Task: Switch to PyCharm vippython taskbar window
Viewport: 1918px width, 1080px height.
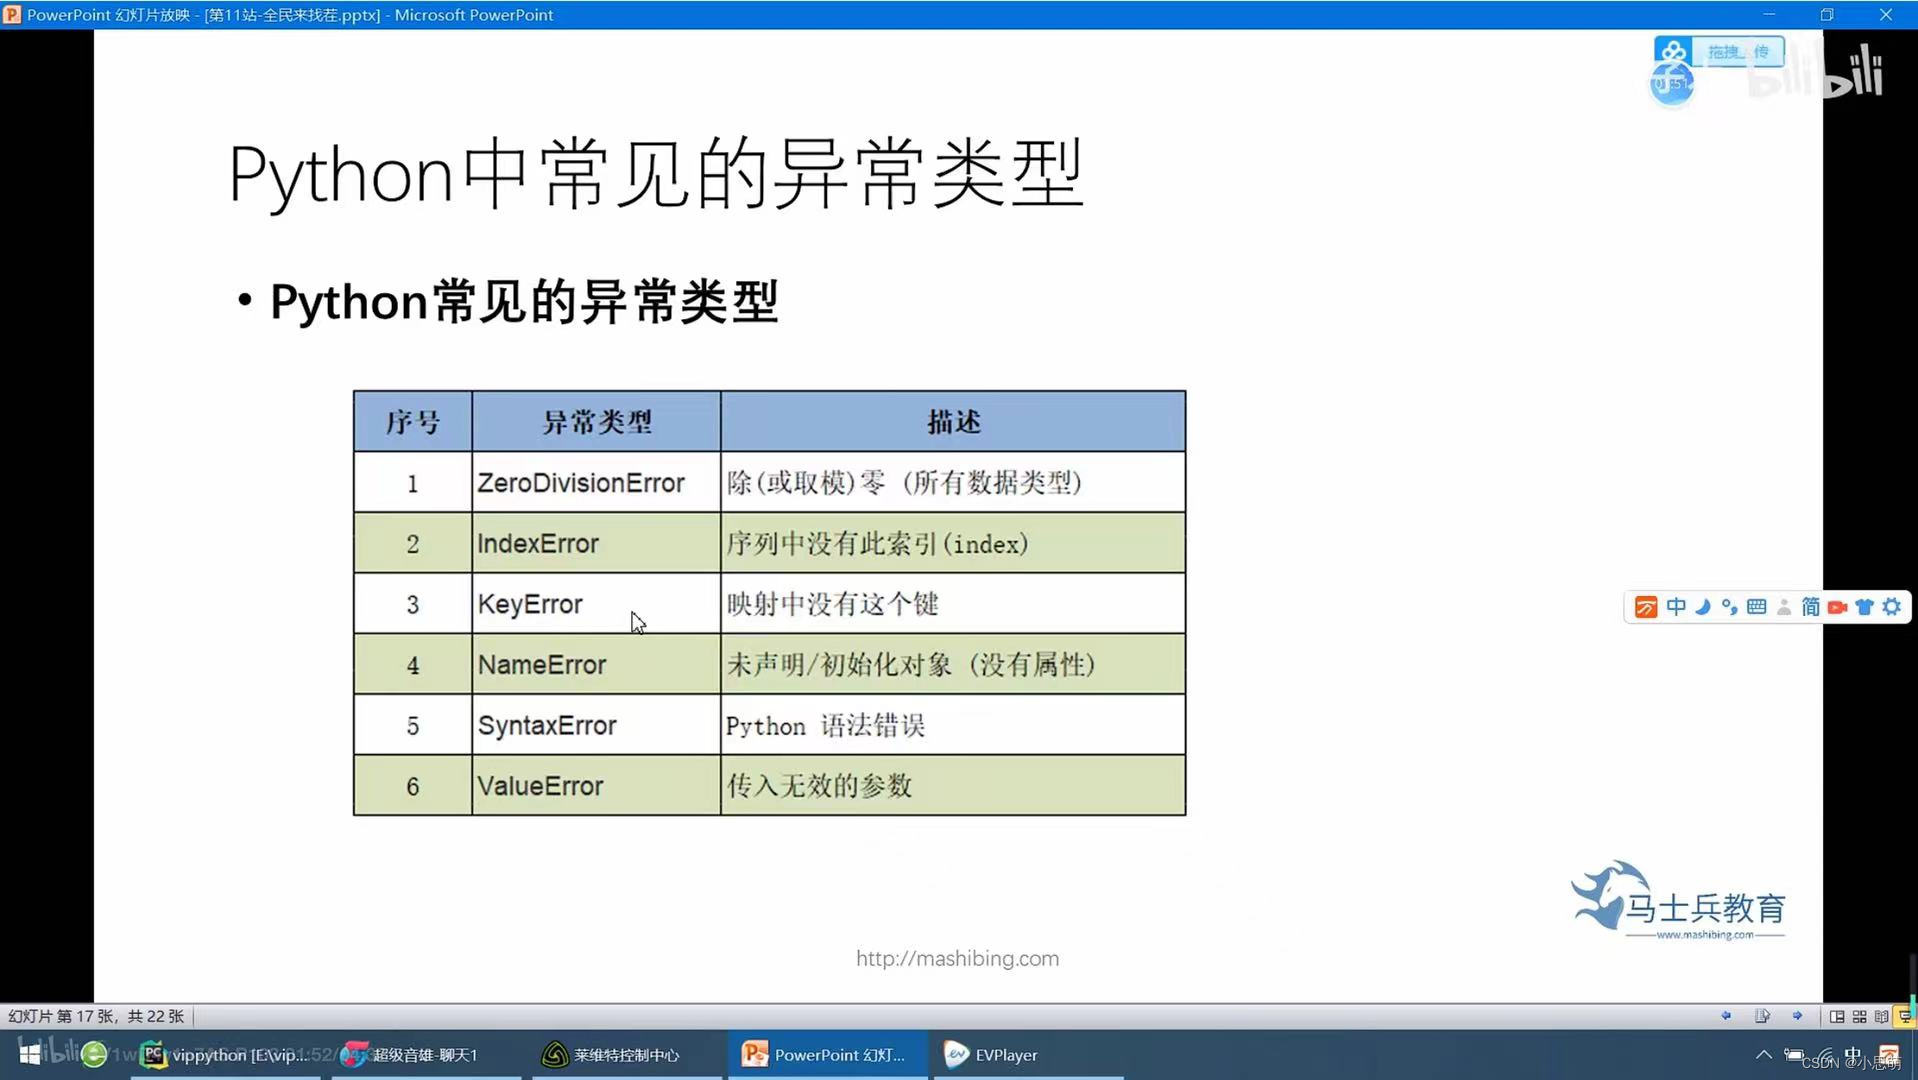Action: pos(227,1054)
